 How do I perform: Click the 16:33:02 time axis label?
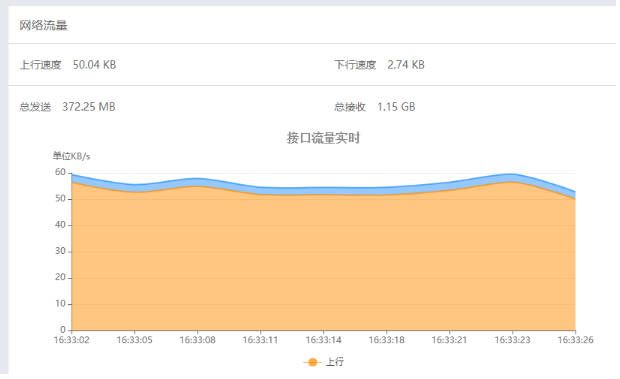coord(72,340)
